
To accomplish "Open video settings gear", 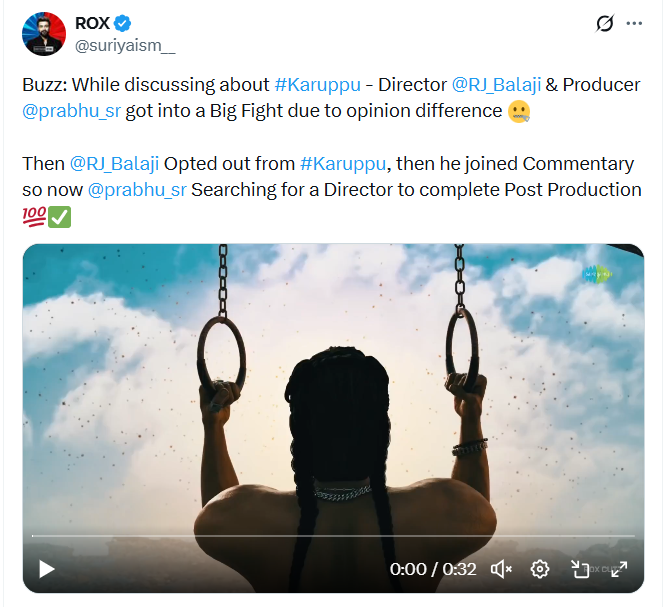I will pyautogui.click(x=540, y=569).
